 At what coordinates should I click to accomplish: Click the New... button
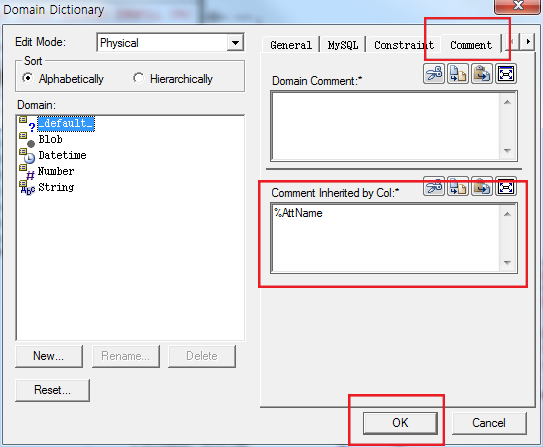click(x=49, y=356)
